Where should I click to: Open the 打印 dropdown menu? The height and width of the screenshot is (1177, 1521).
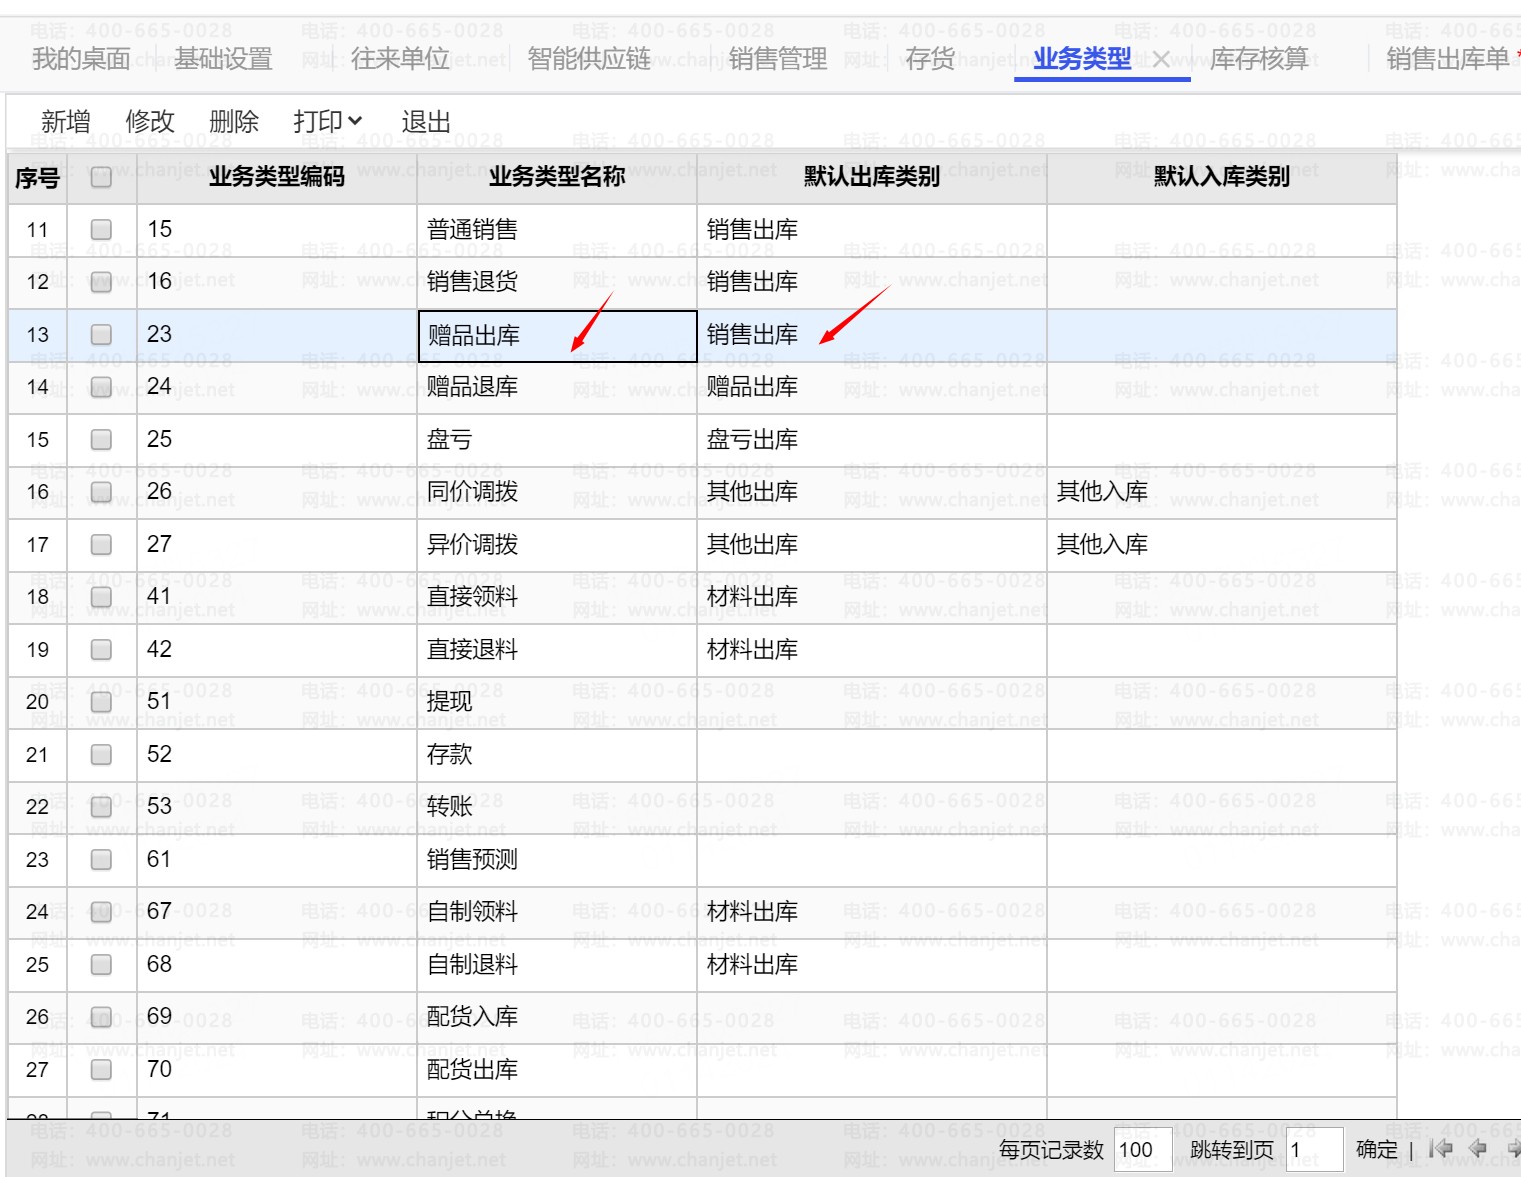327,122
